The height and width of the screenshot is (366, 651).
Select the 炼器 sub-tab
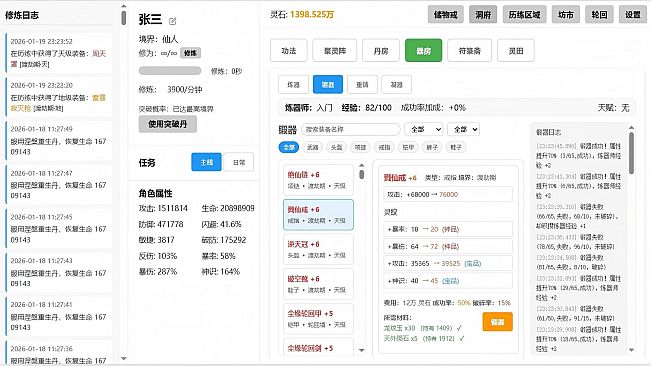coord(294,85)
